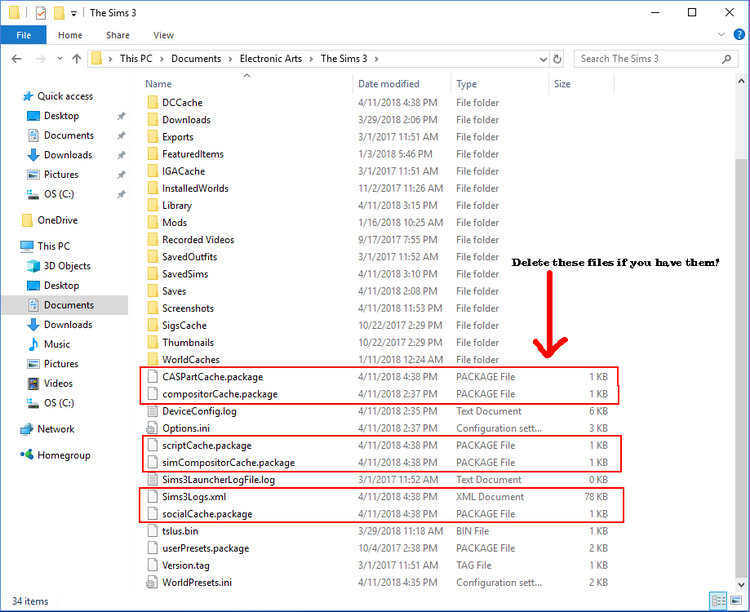The height and width of the screenshot is (612, 750).
Task: Click the vertical scrollbar thumb of file list
Action: coord(741,368)
